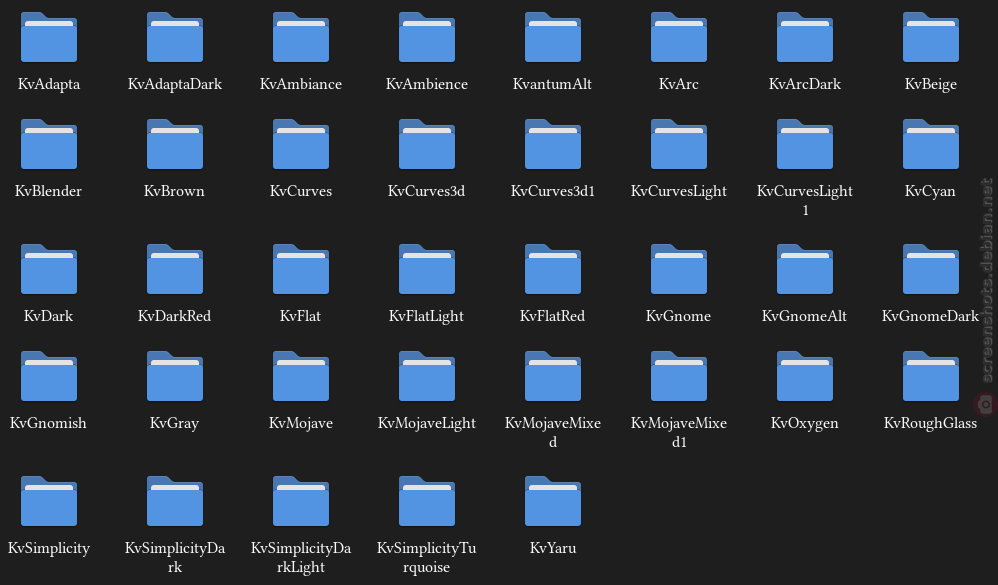Select the KvGray folder icon
The width and height of the screenshot is (998, 585).
pyautogui.click(x=175, y=376)
